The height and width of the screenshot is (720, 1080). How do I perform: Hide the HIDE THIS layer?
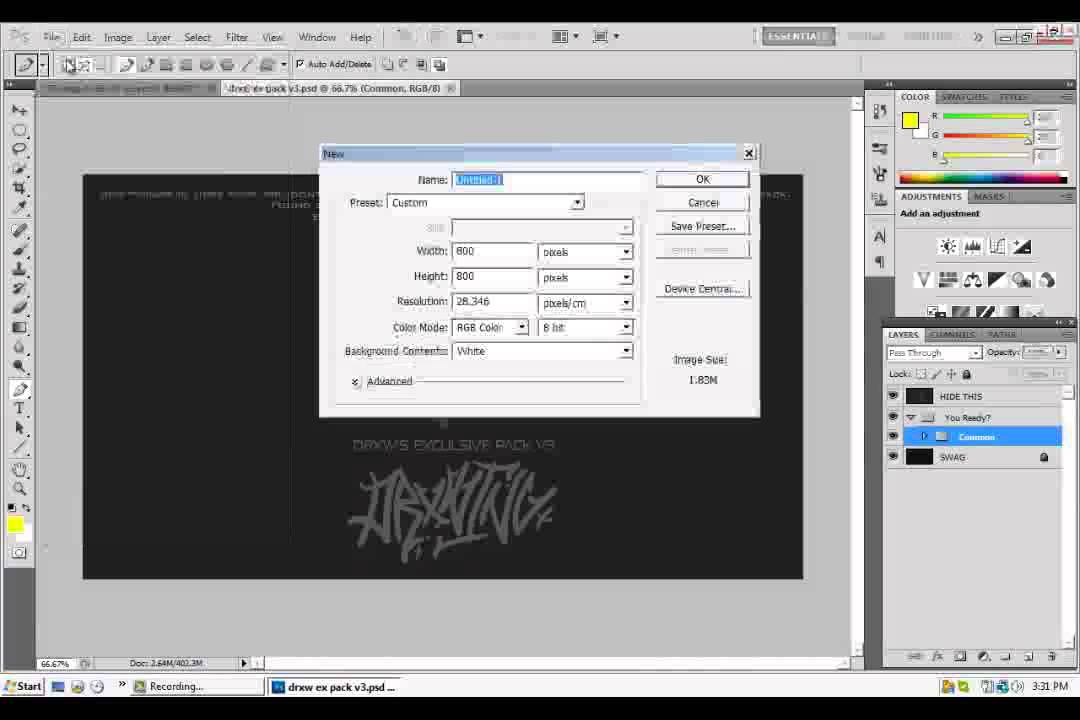[893, 396]
